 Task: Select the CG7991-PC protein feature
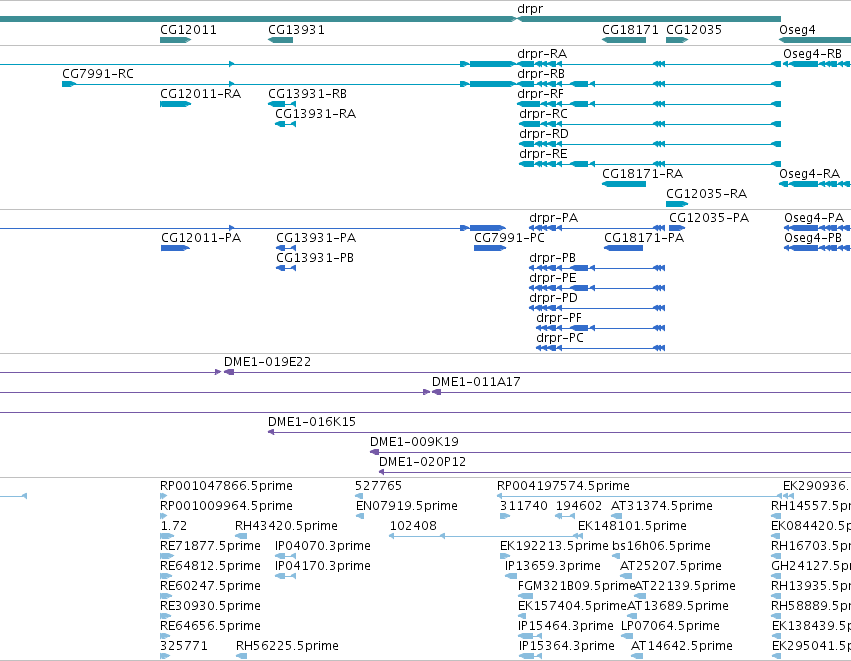[490, 248]
